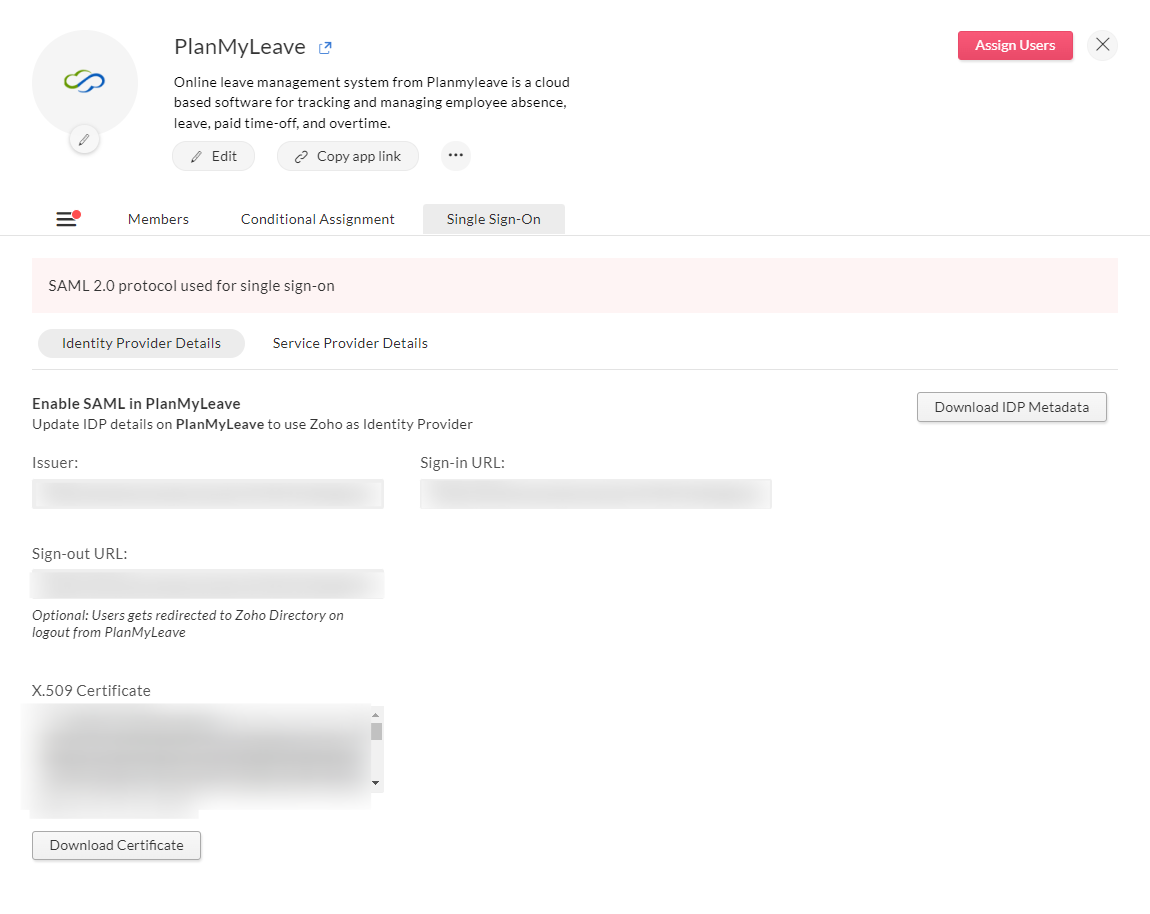Image resolution: width=1150 pixels, height=914 pixels.
Task: Click certificate scrollbar up arrow
Action: click(376, 714)
